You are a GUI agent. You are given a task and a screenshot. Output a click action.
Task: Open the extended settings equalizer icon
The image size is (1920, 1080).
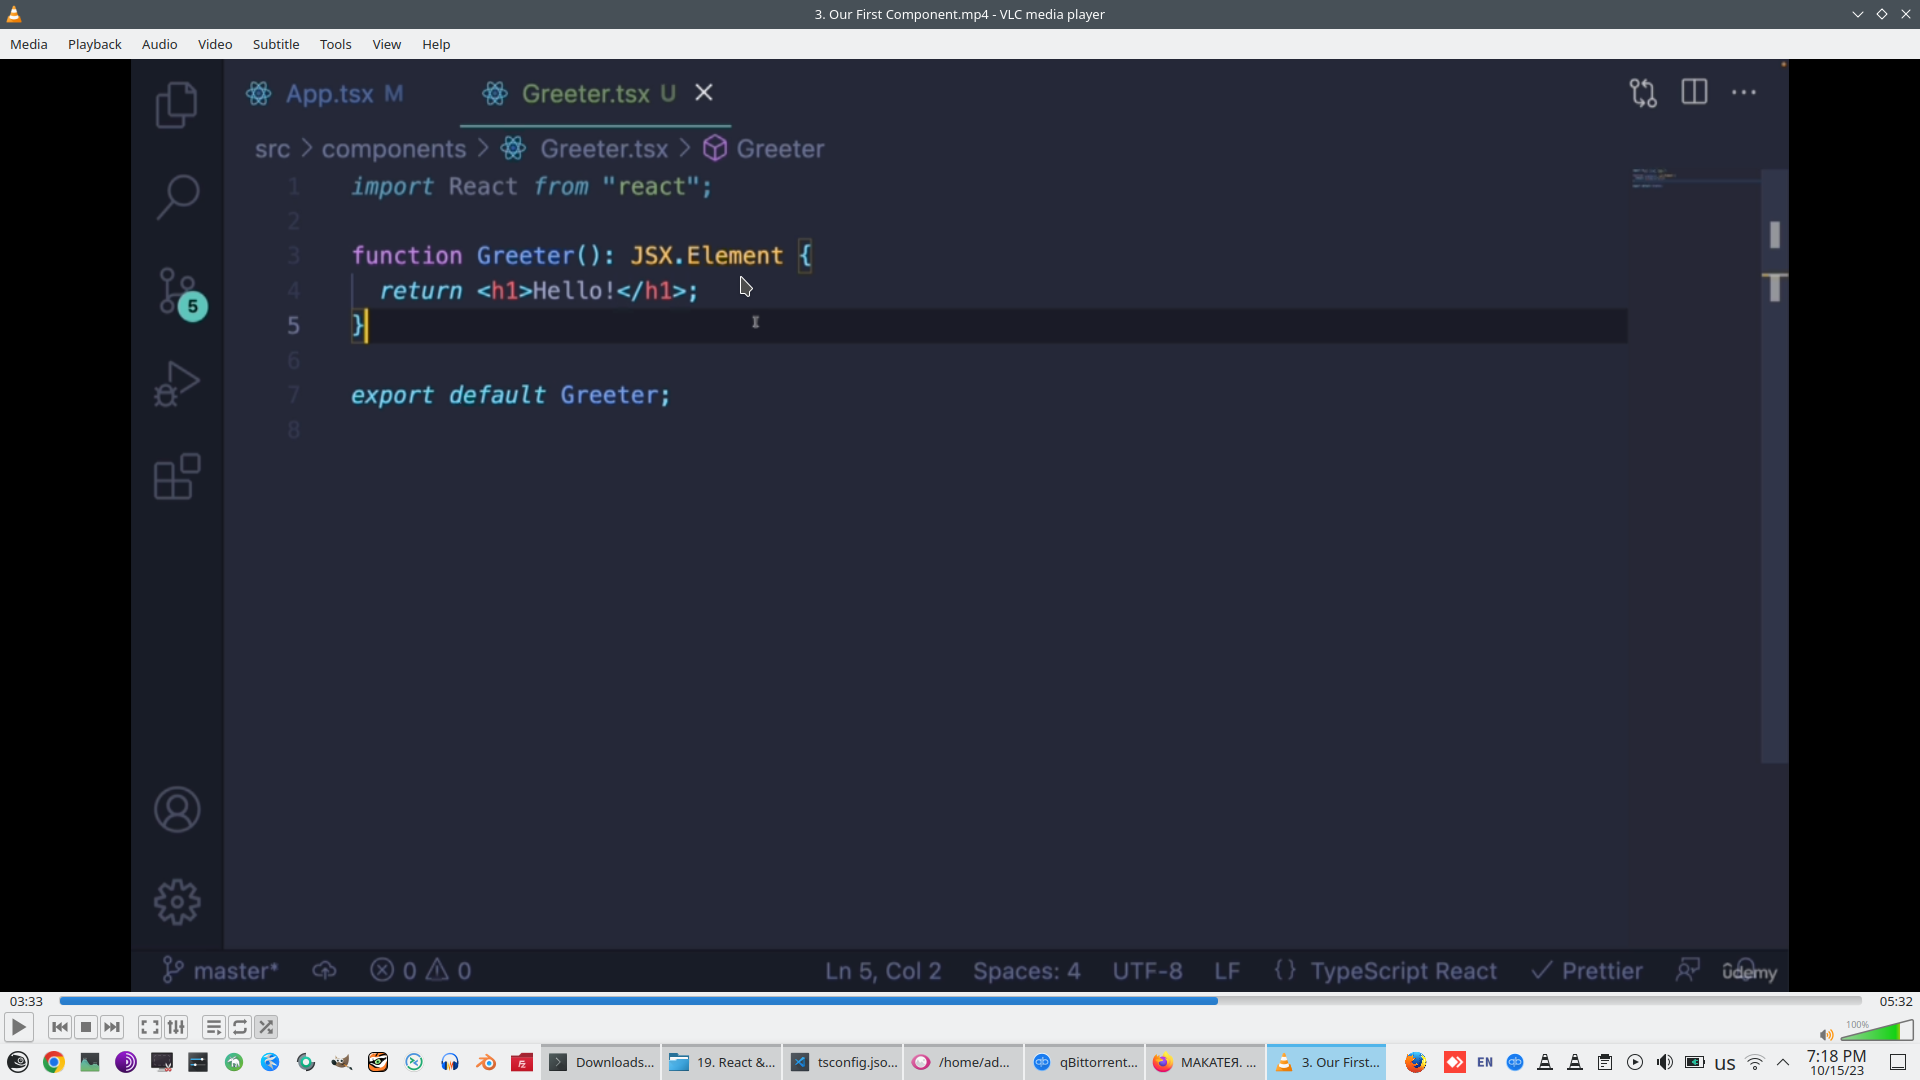(x=176, y=1027)
